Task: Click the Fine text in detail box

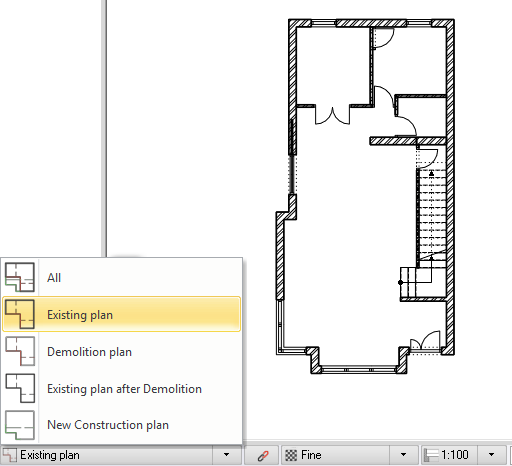Action: tap(311, 455)
